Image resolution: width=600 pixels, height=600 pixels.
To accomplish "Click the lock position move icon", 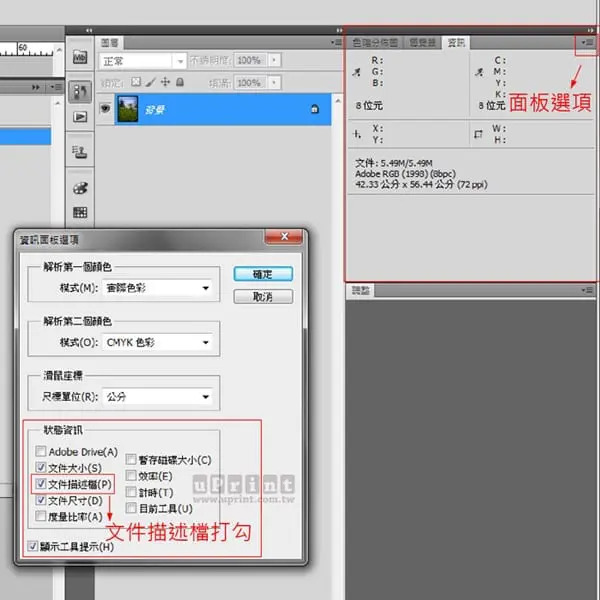I will [165, 82].
